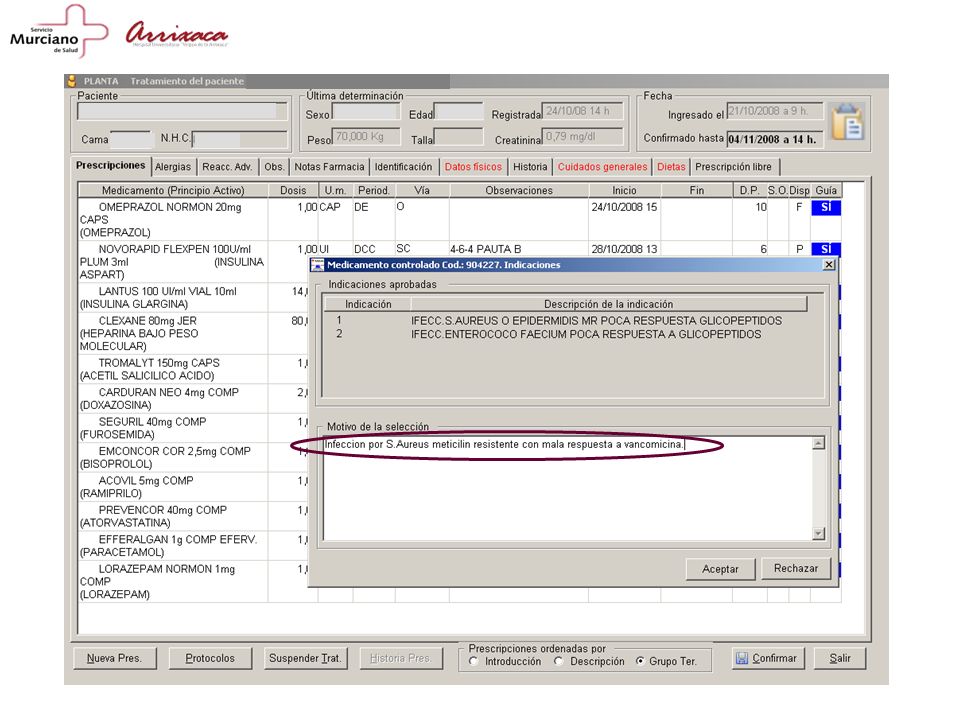
Task: Open the Prescripciones tab
Action: click(x=111, y=165)
